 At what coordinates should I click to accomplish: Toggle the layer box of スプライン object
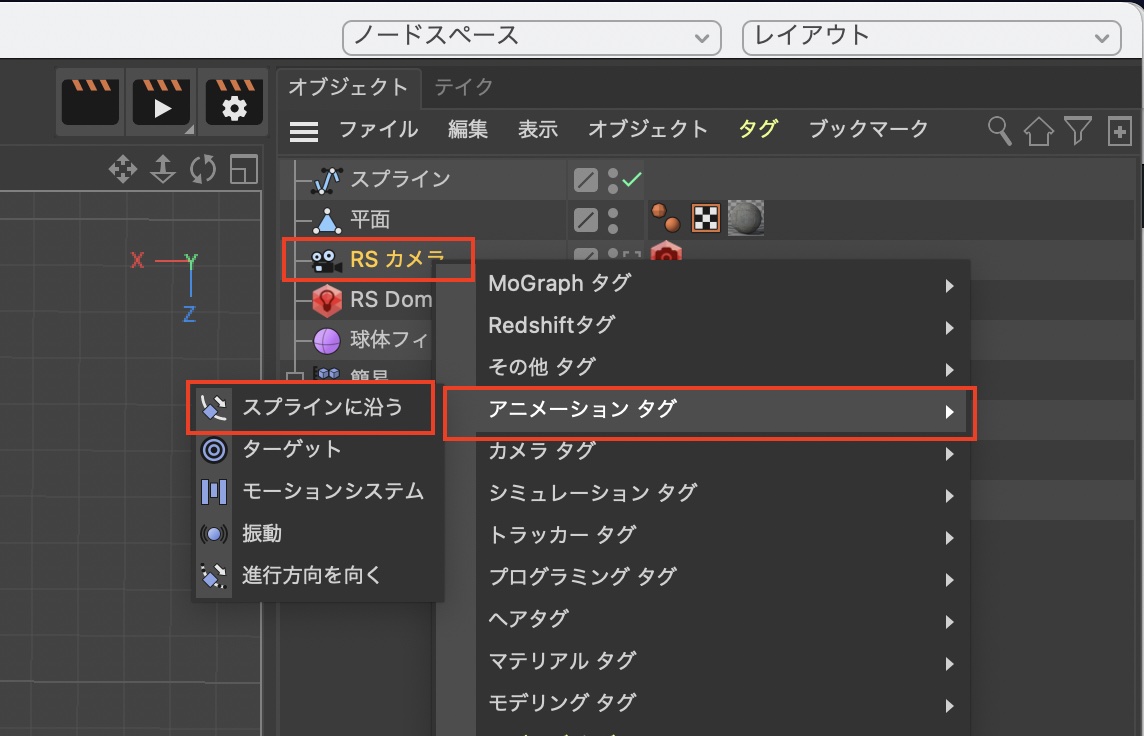pos(586,180)
